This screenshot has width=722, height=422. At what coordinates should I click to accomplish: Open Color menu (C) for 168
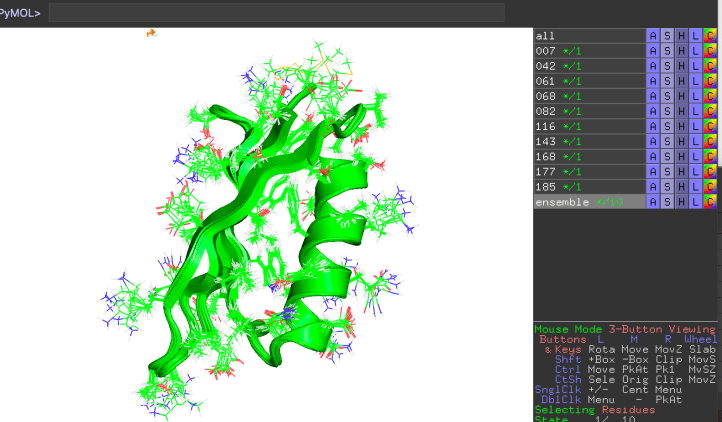tap(710, 157)
